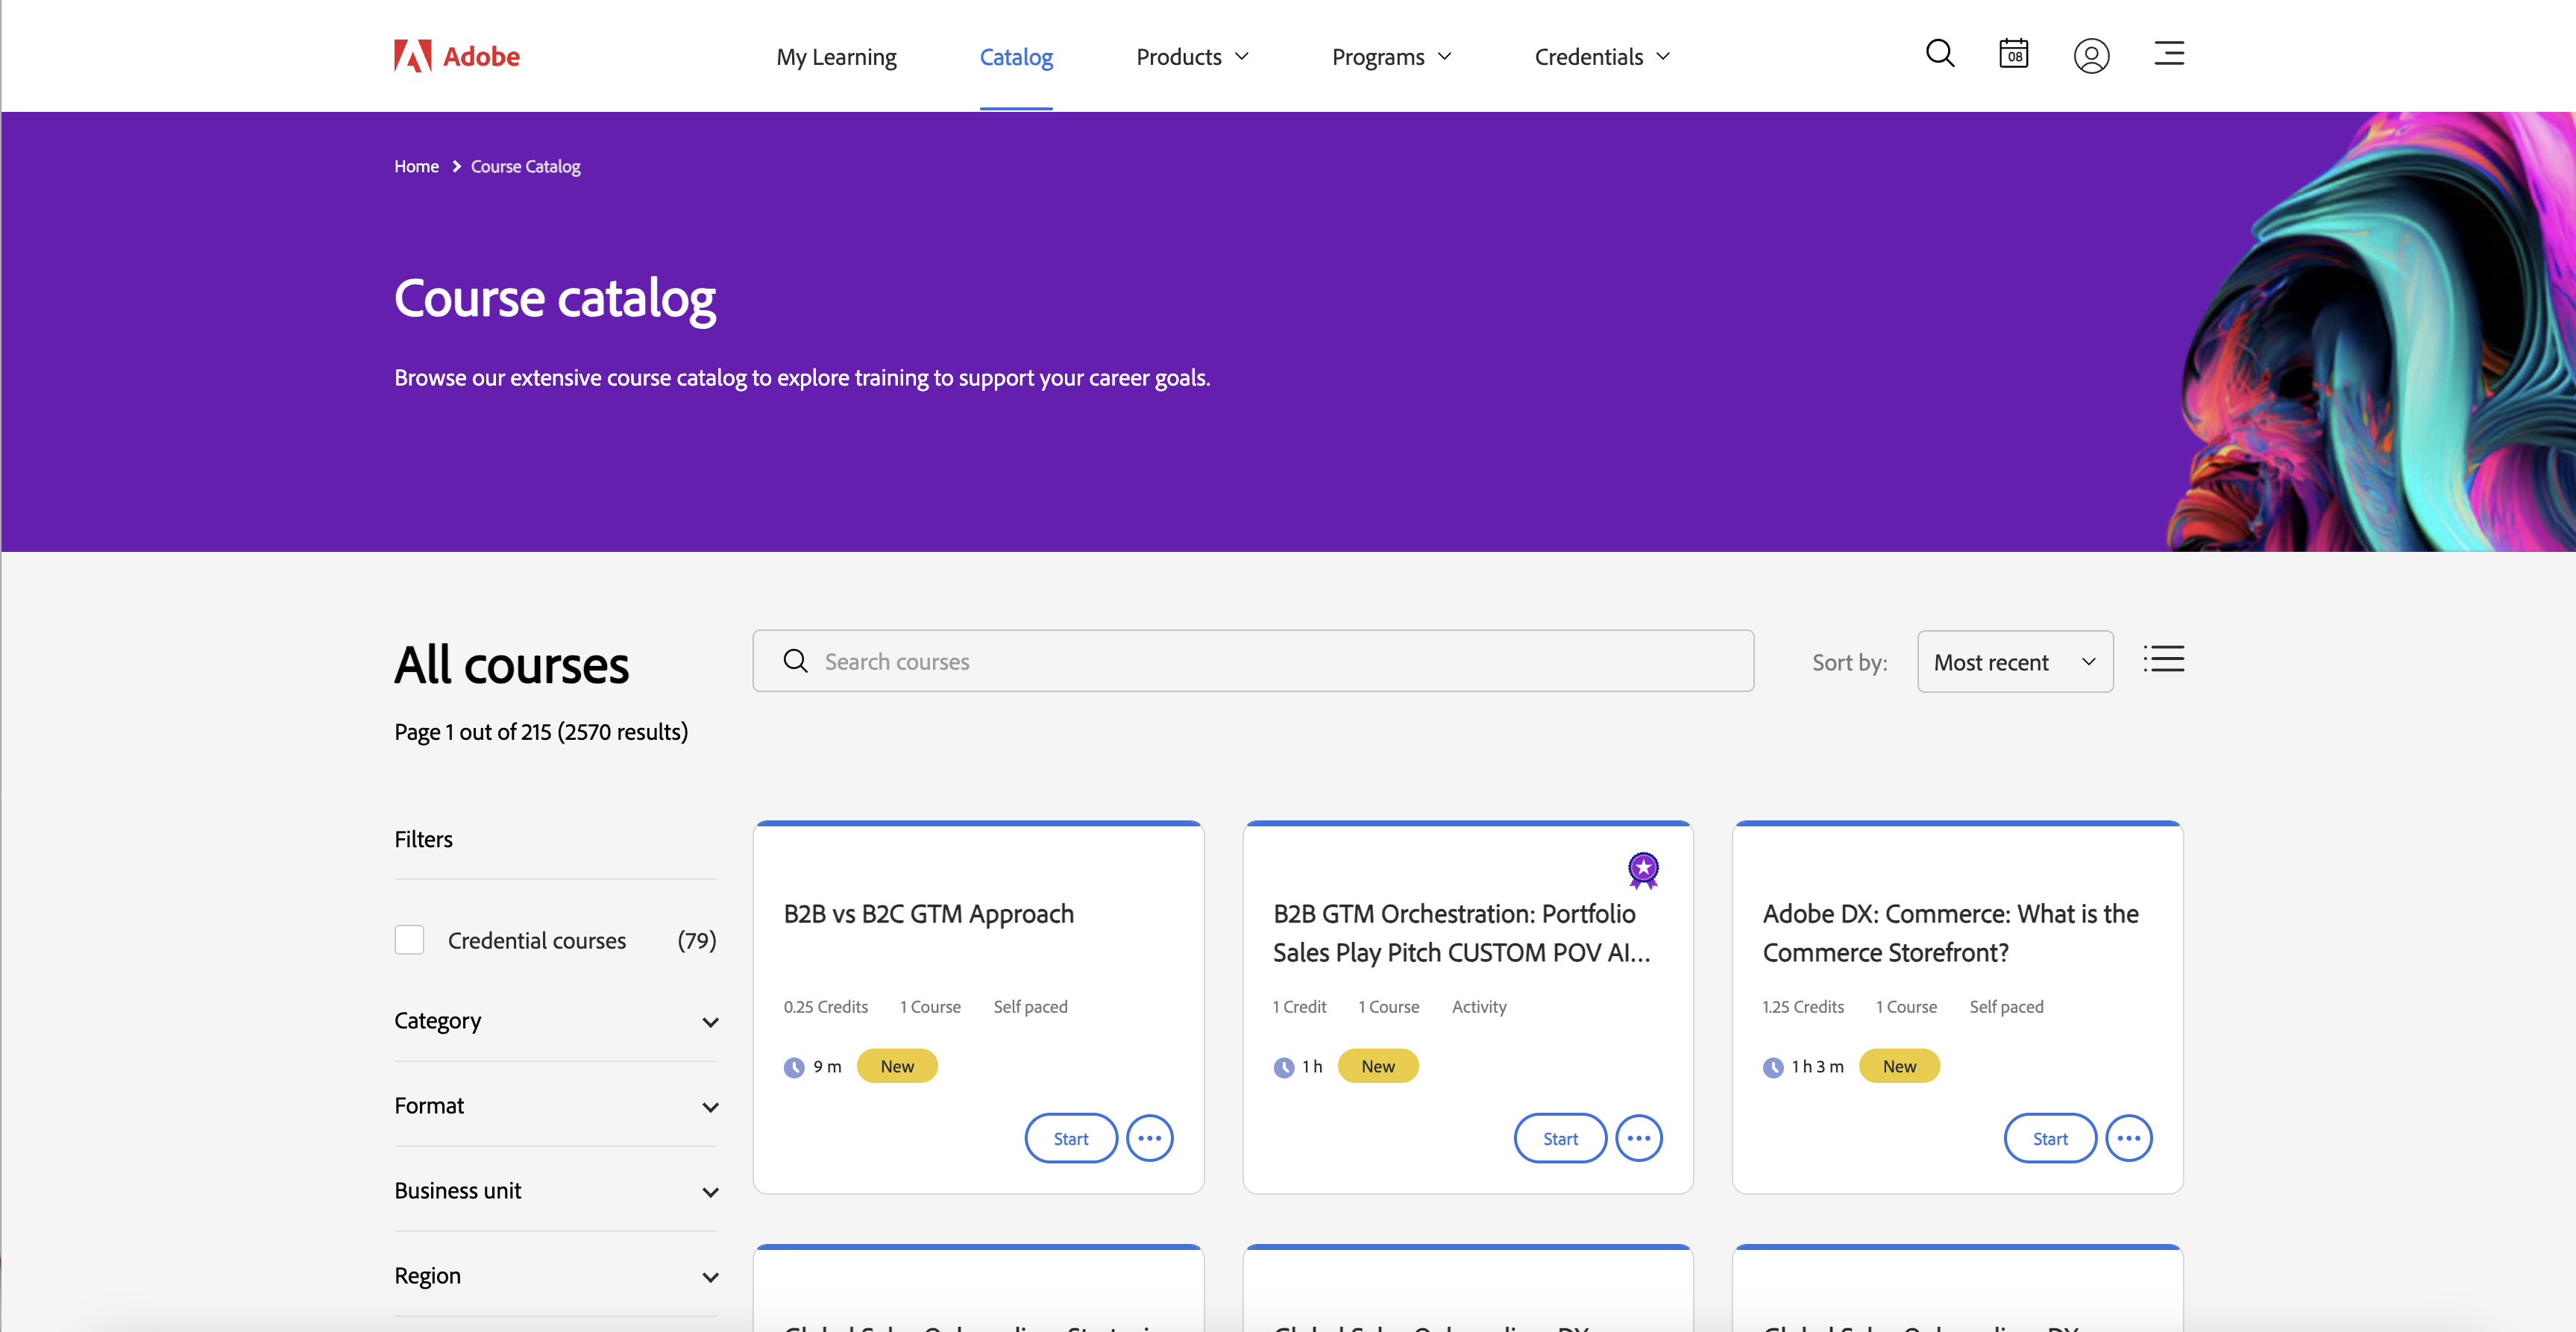This screenshot has width=2576, height=1332.
Task: Click the "Sort by:" label
Action: pos(1850,662)
